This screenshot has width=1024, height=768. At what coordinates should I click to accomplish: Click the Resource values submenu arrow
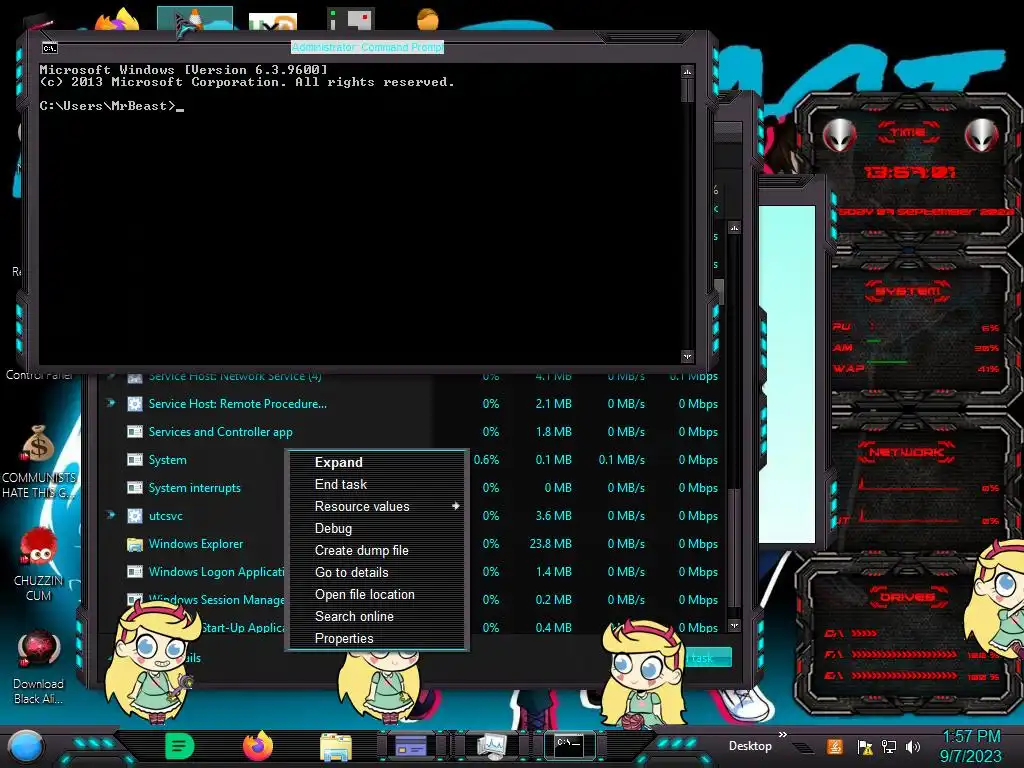(455, 506)
